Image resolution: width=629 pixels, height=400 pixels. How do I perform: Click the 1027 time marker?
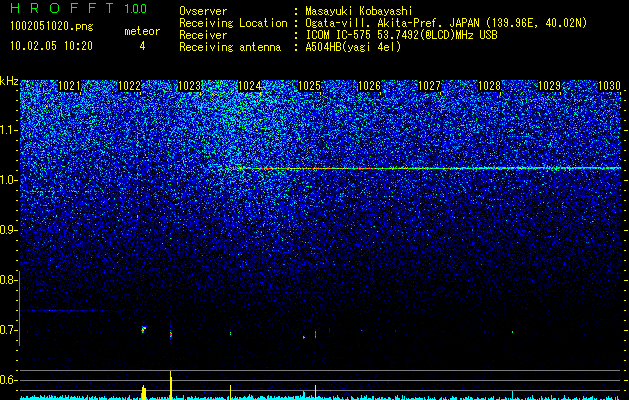(429, 86)
